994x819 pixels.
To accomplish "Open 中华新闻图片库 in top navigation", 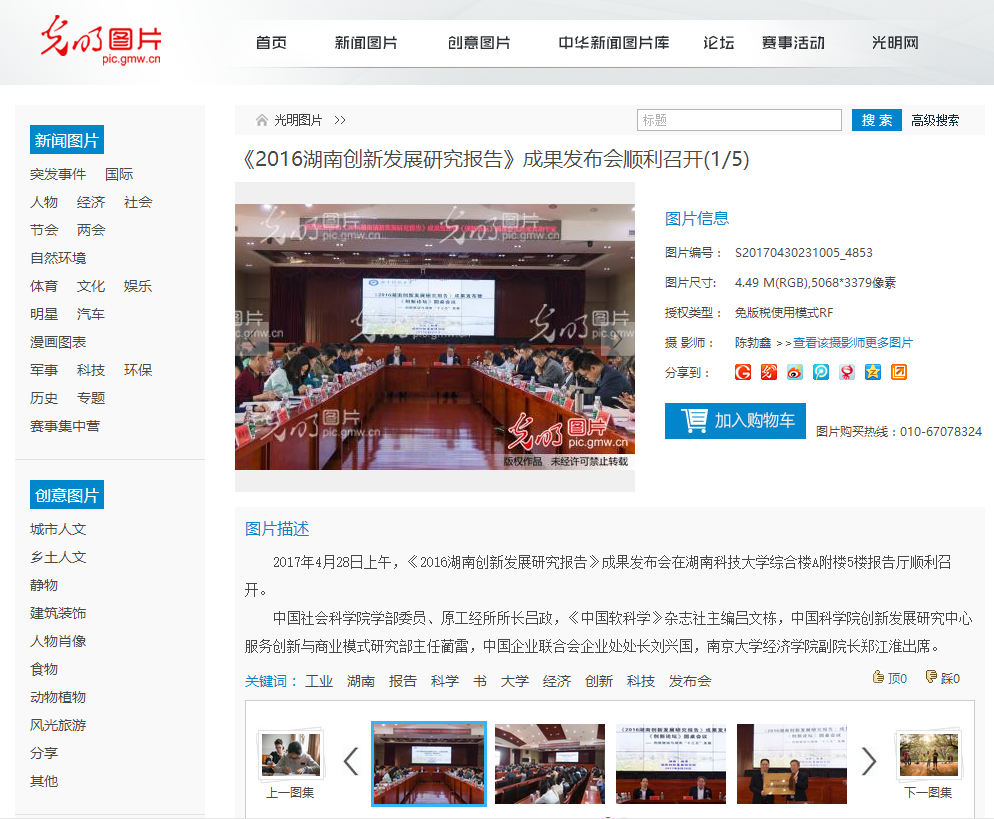I will [613, 43].
